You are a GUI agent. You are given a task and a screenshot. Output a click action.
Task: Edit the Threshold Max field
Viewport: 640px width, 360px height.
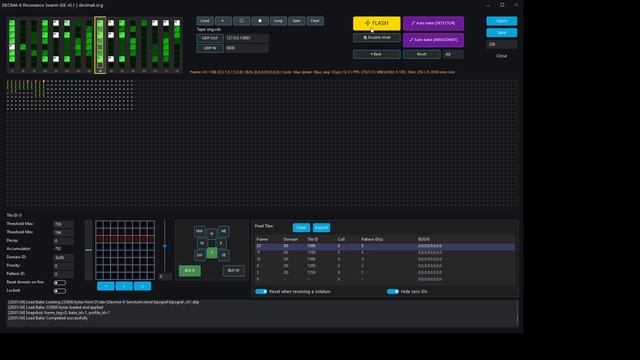pos(63,224)
